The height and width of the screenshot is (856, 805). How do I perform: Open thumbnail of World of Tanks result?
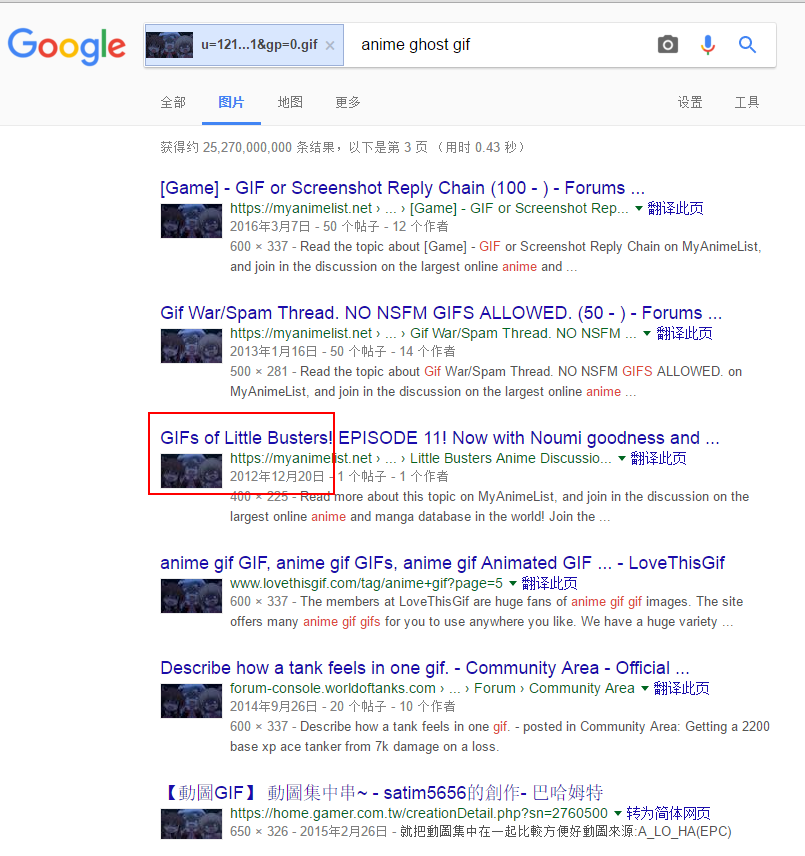click(x=191, y=701)
